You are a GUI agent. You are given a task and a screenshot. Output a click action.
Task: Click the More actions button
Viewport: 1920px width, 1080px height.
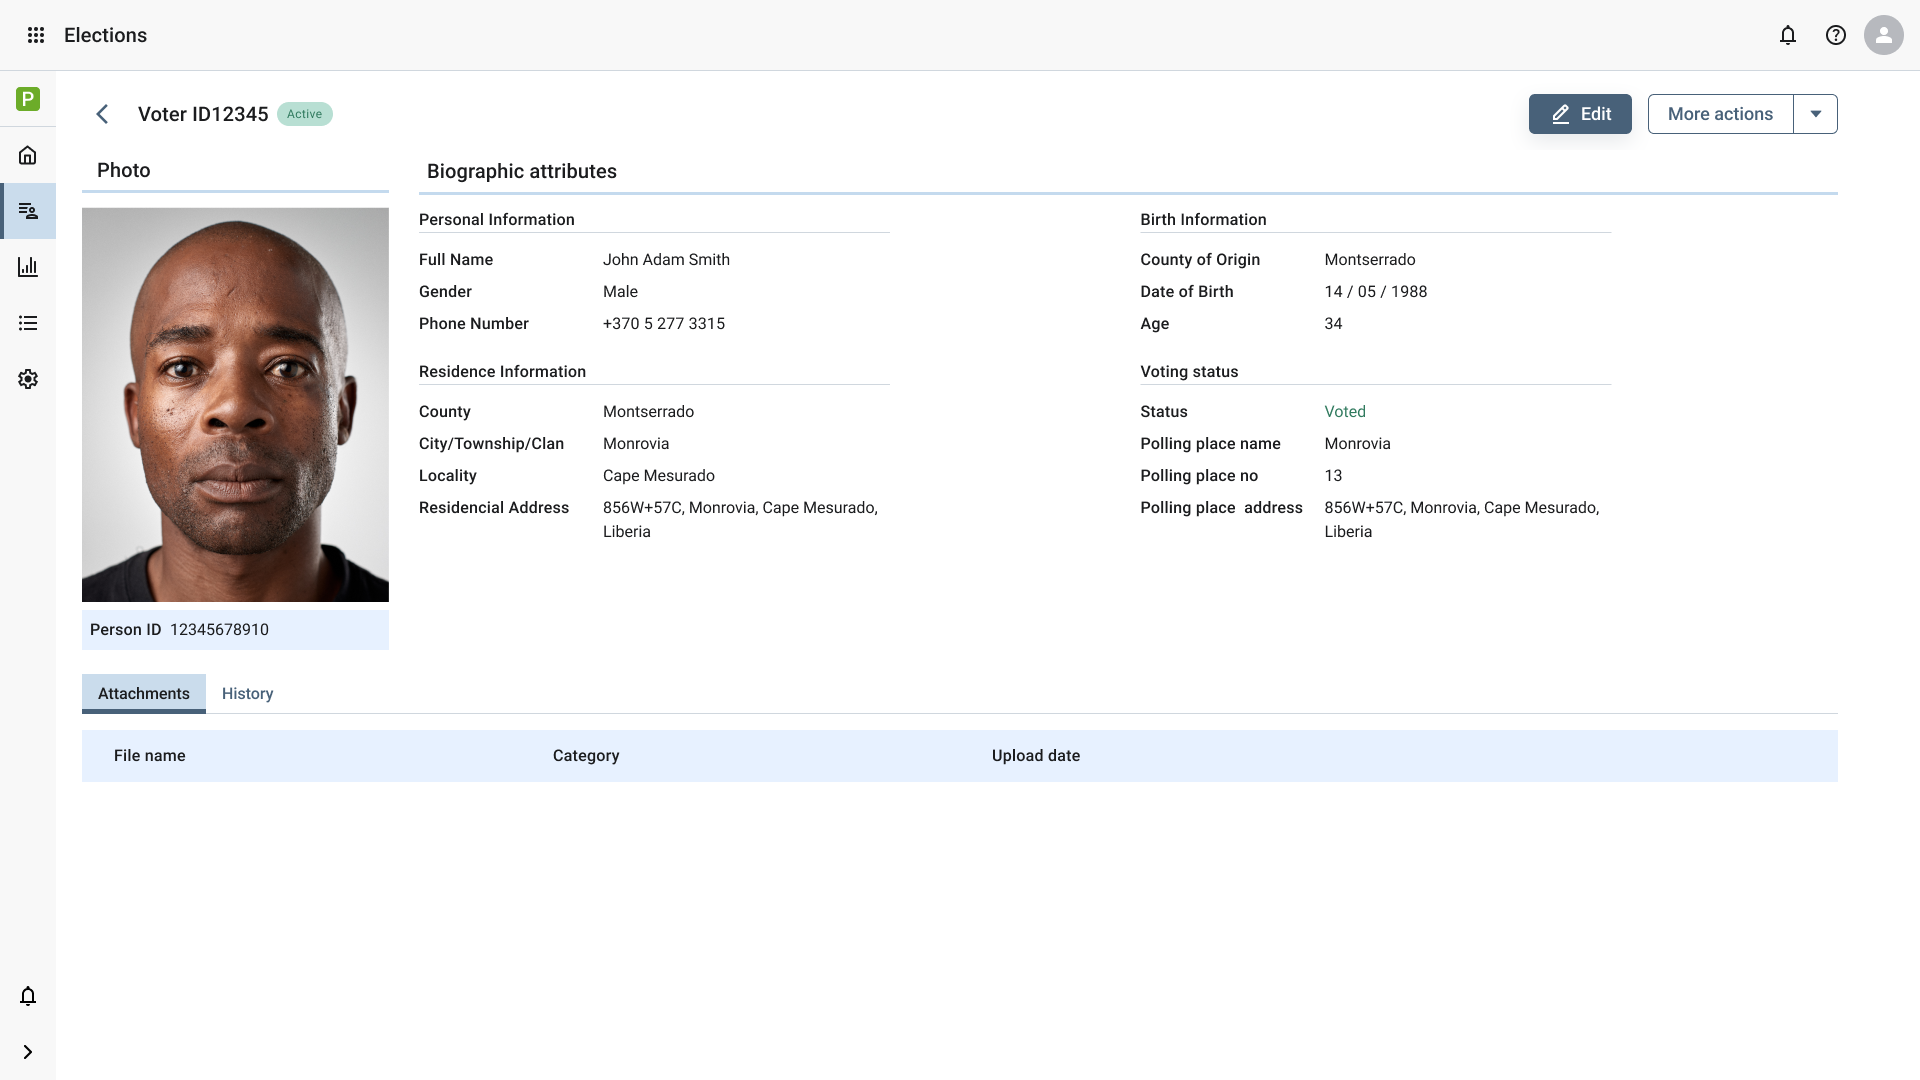1720,114
